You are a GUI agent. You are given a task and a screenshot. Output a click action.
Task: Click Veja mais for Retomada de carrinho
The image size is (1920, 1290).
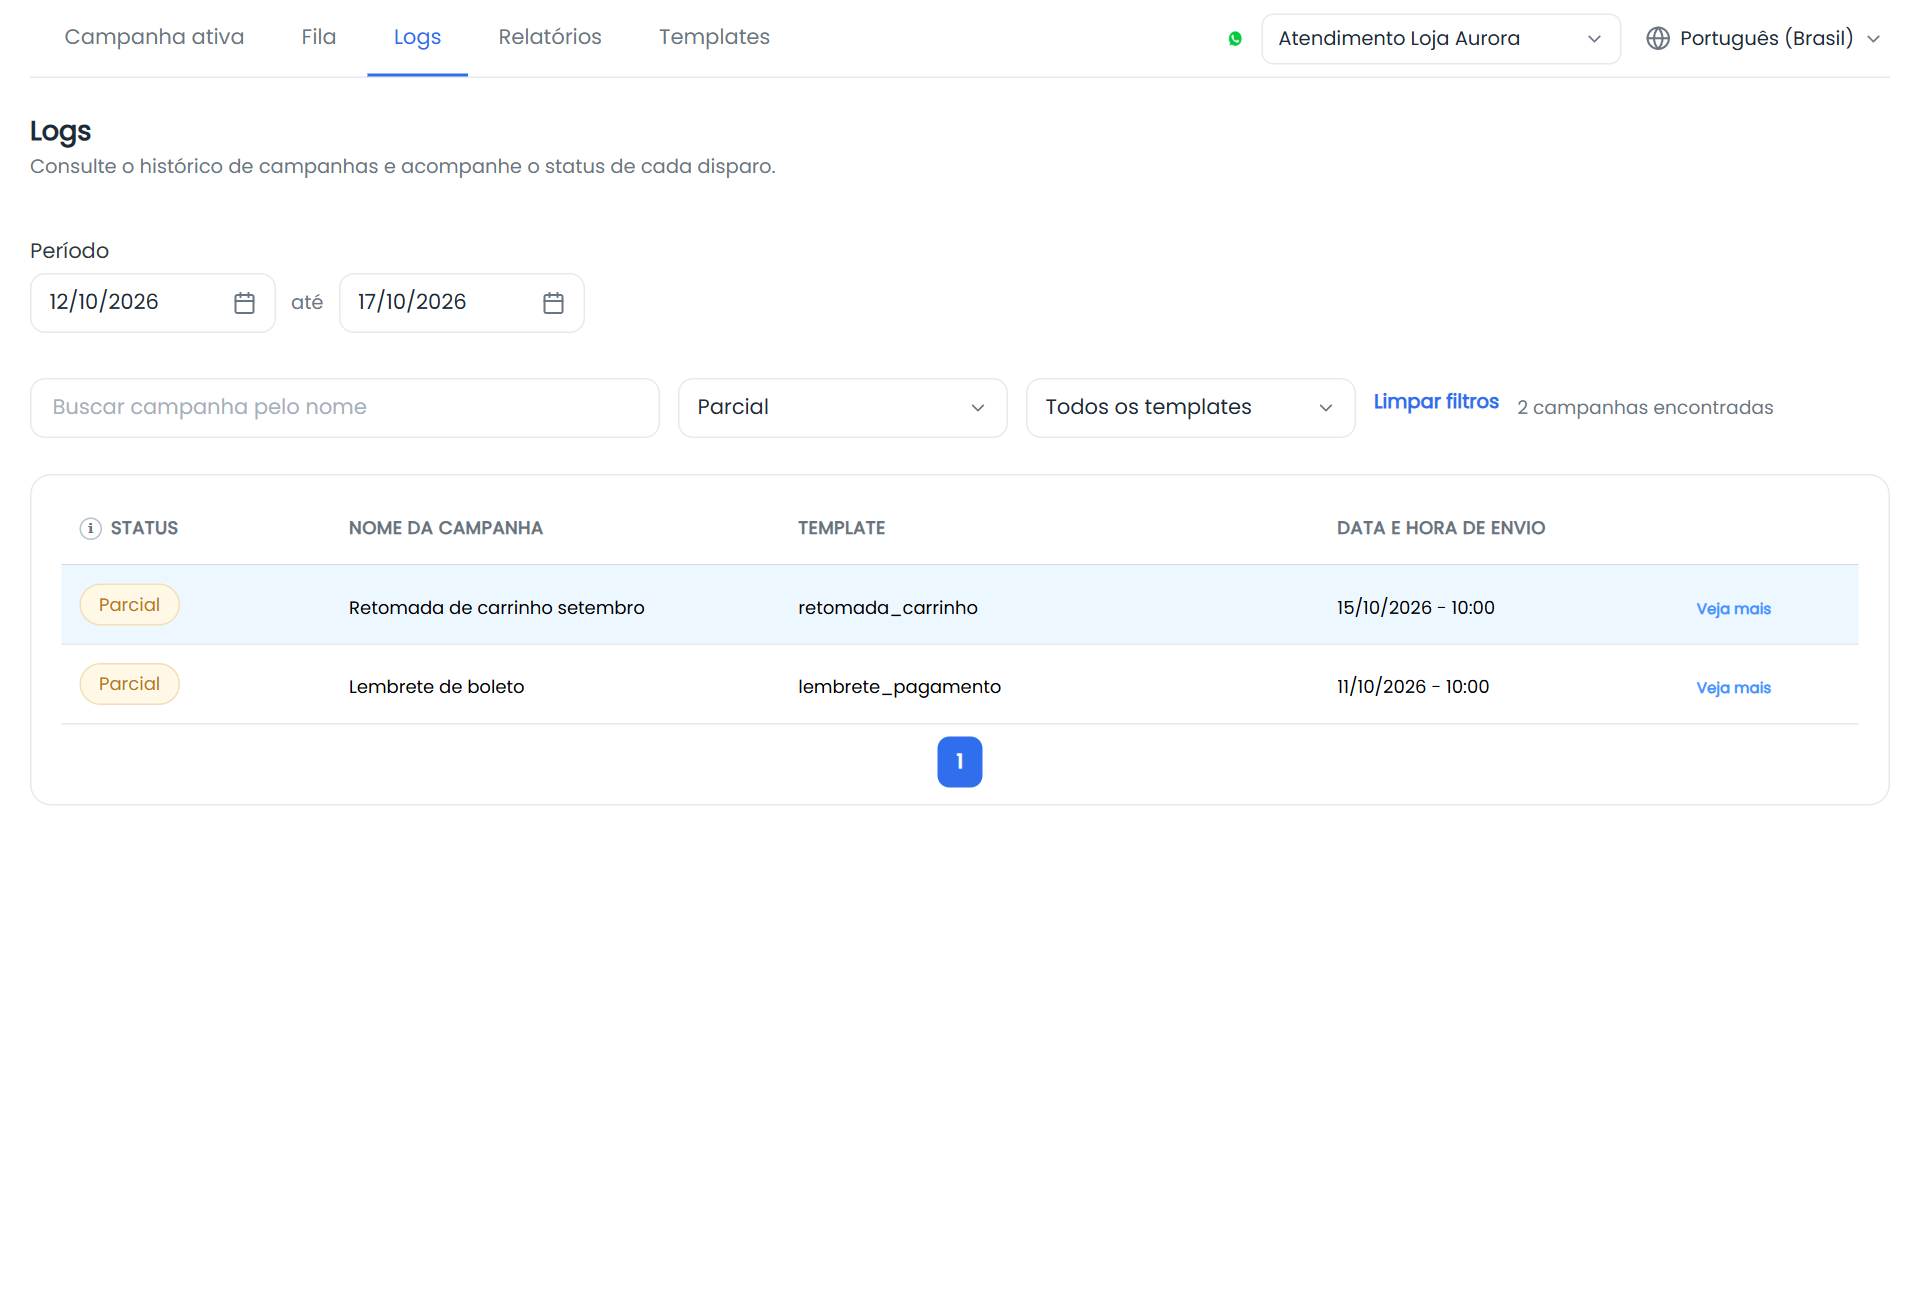coord(1733,608)
